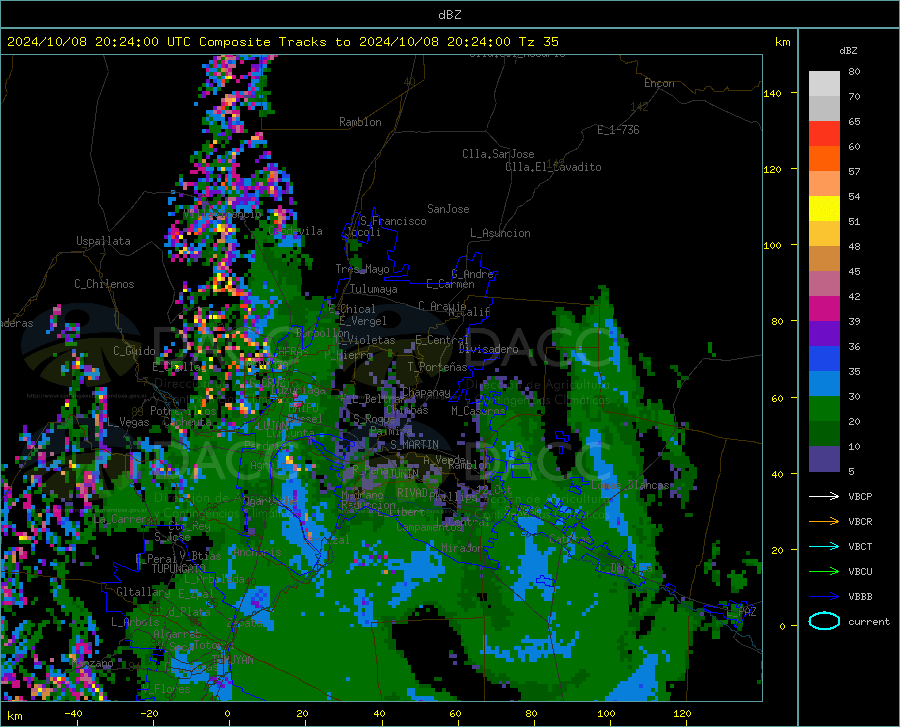This screenshot has width=900, height=727.
Task: Click the orange VBCR arrow legend icon
Action: pyautogui.click(x=824, y=521)
